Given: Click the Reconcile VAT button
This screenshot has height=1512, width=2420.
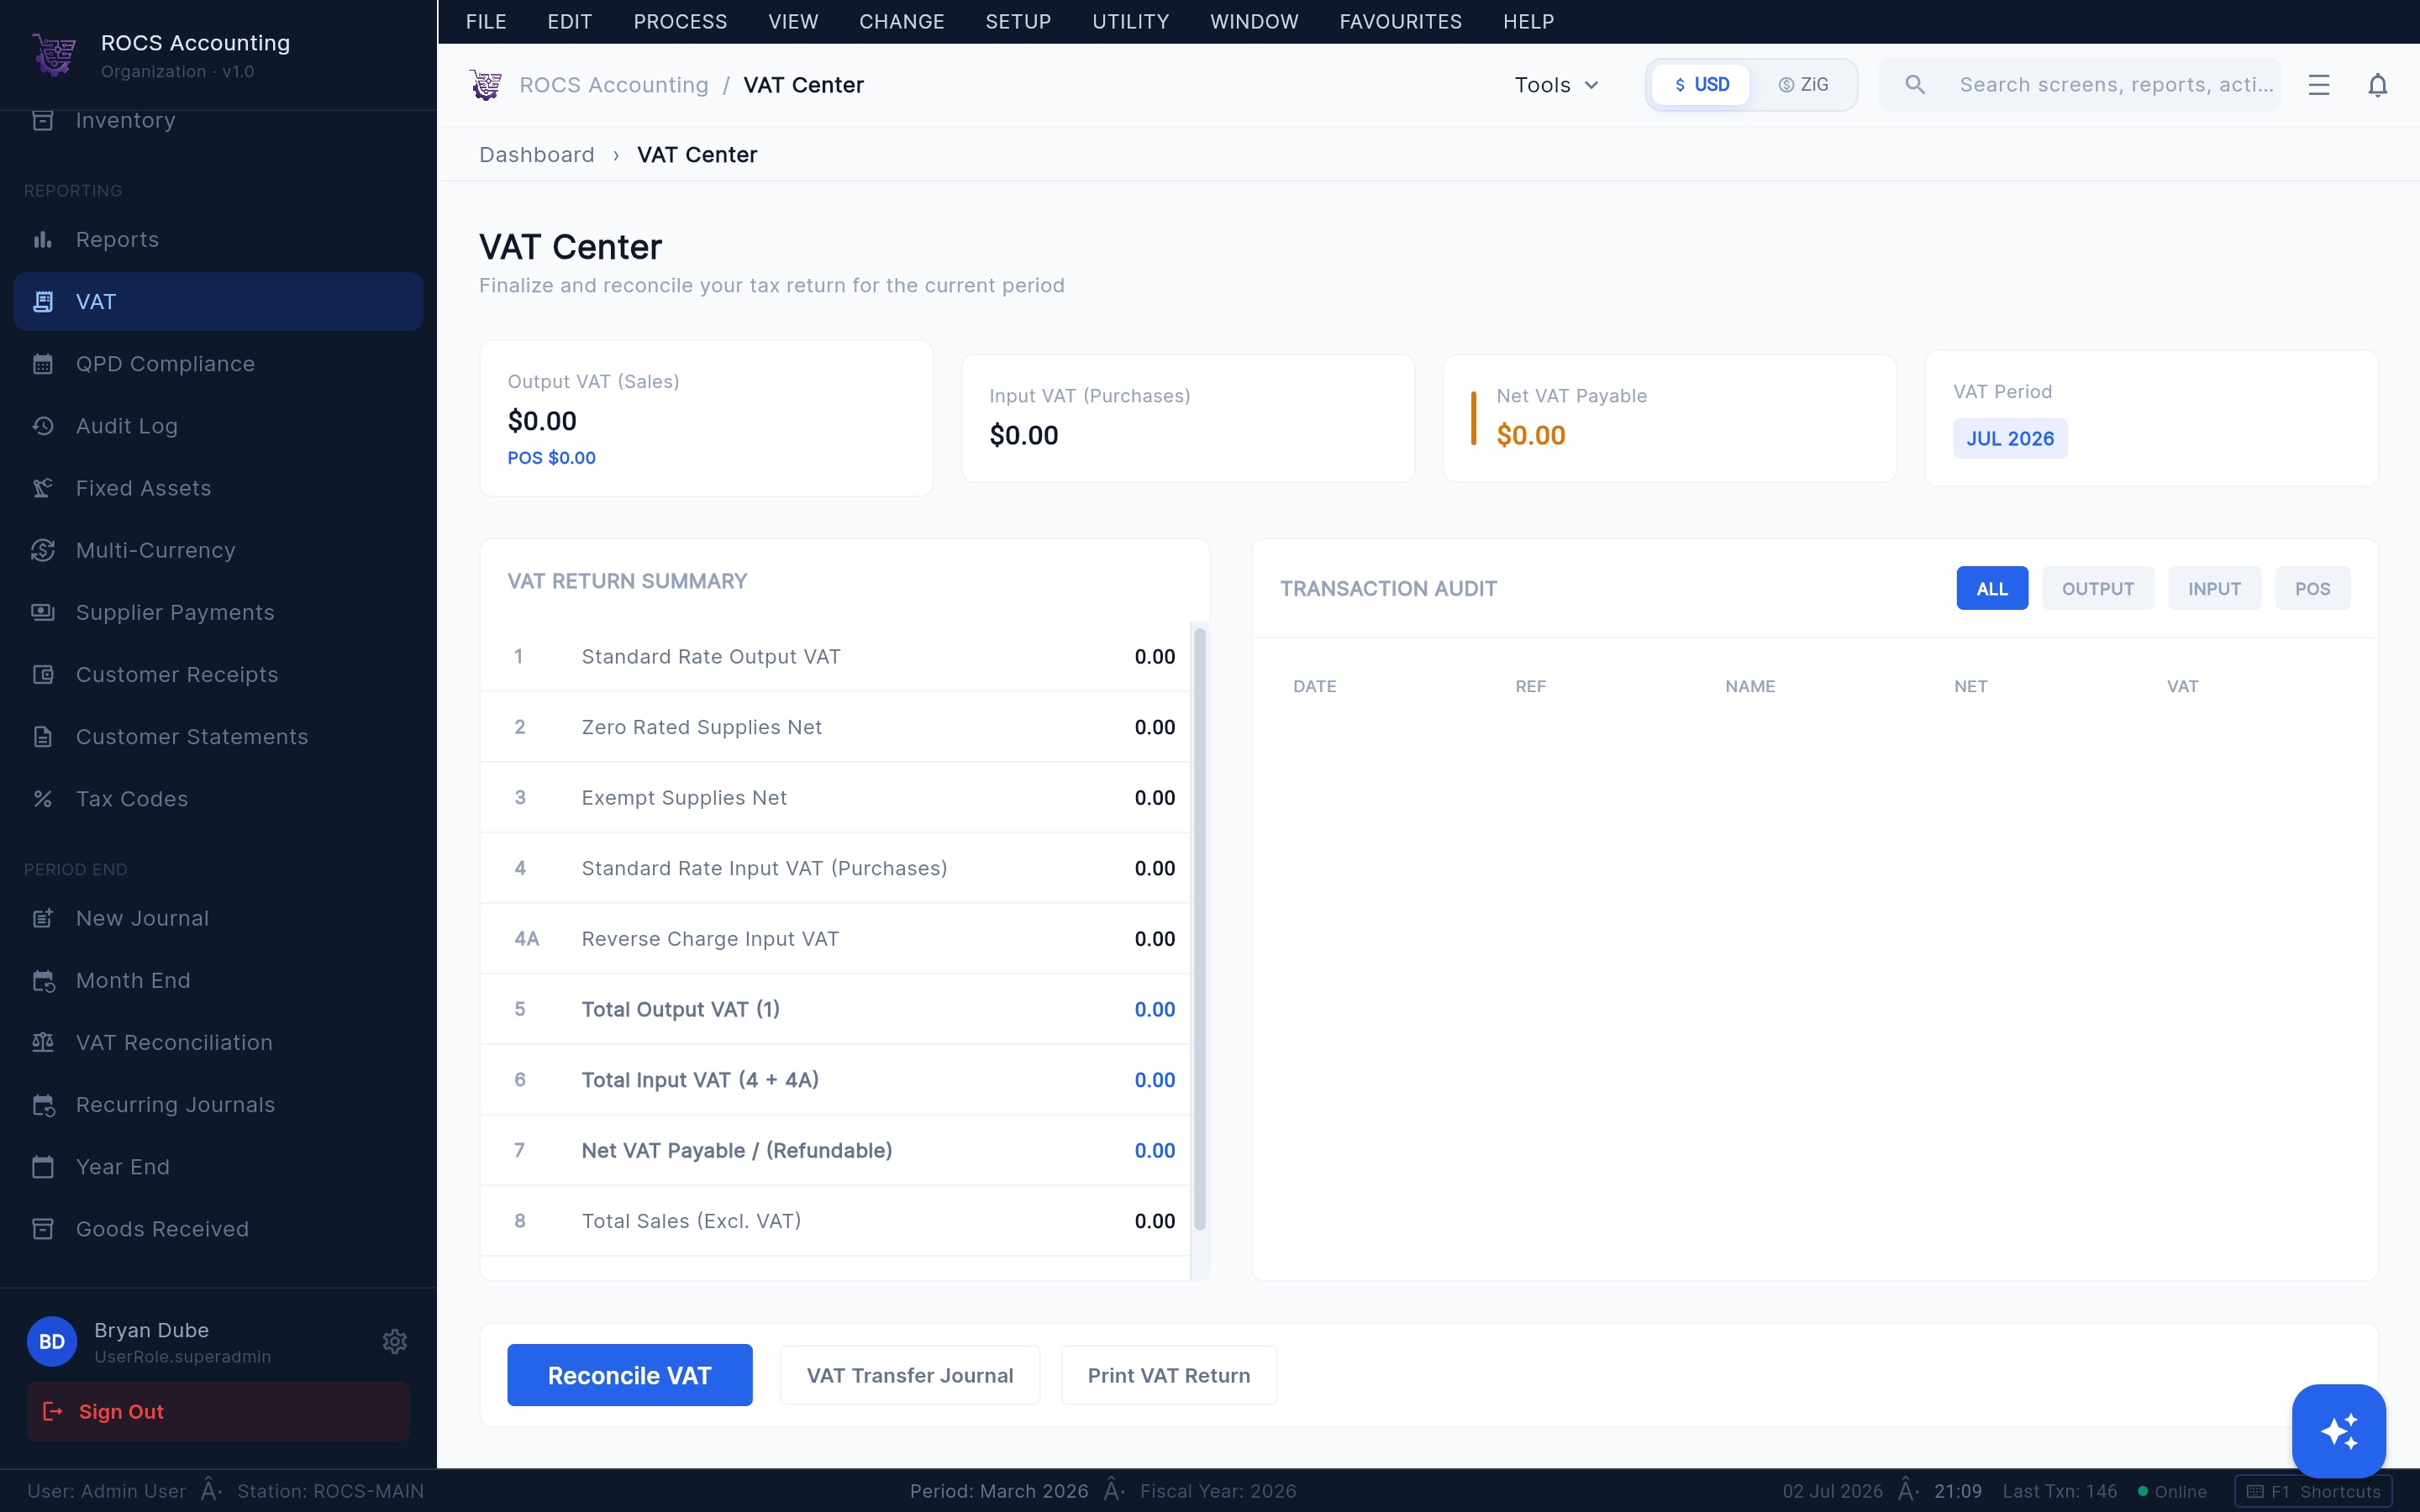Looking at the screenshot, I should point(630,1375).
